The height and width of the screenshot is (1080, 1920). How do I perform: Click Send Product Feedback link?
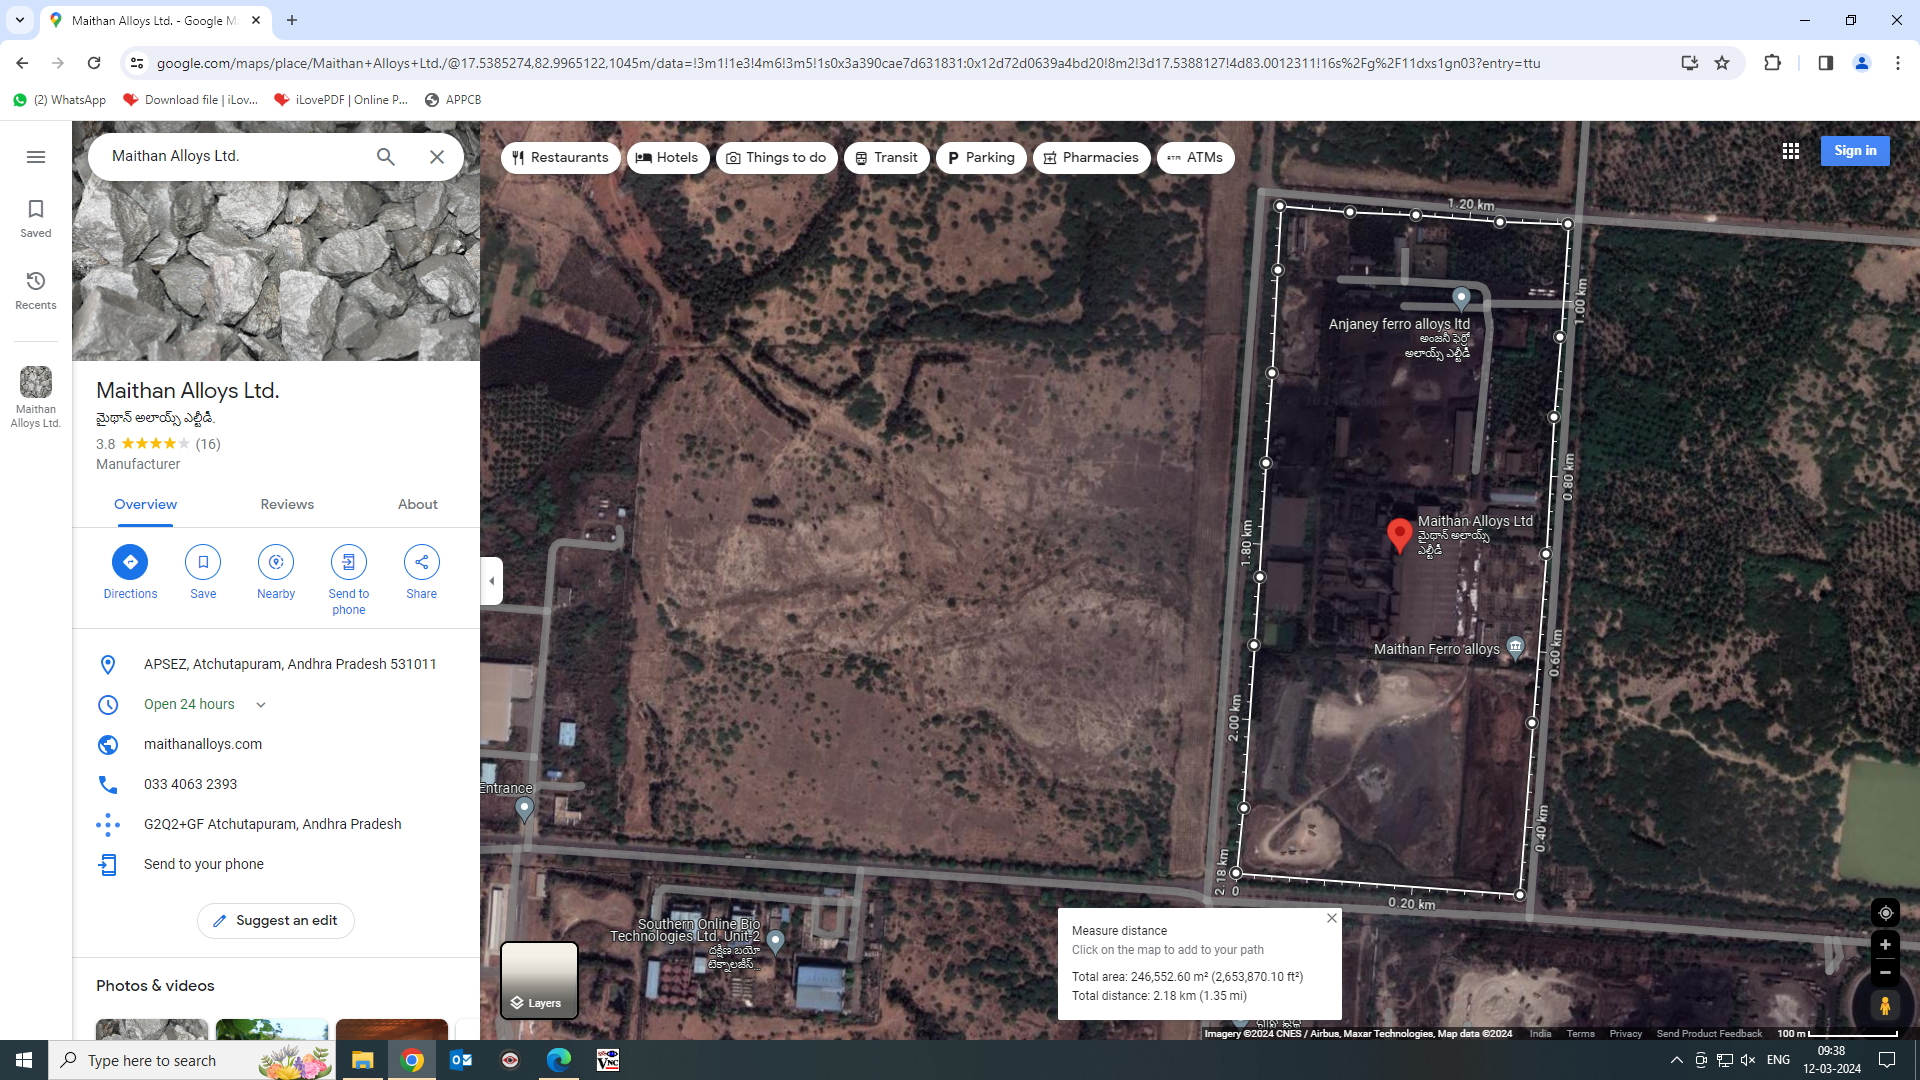1709,1034
